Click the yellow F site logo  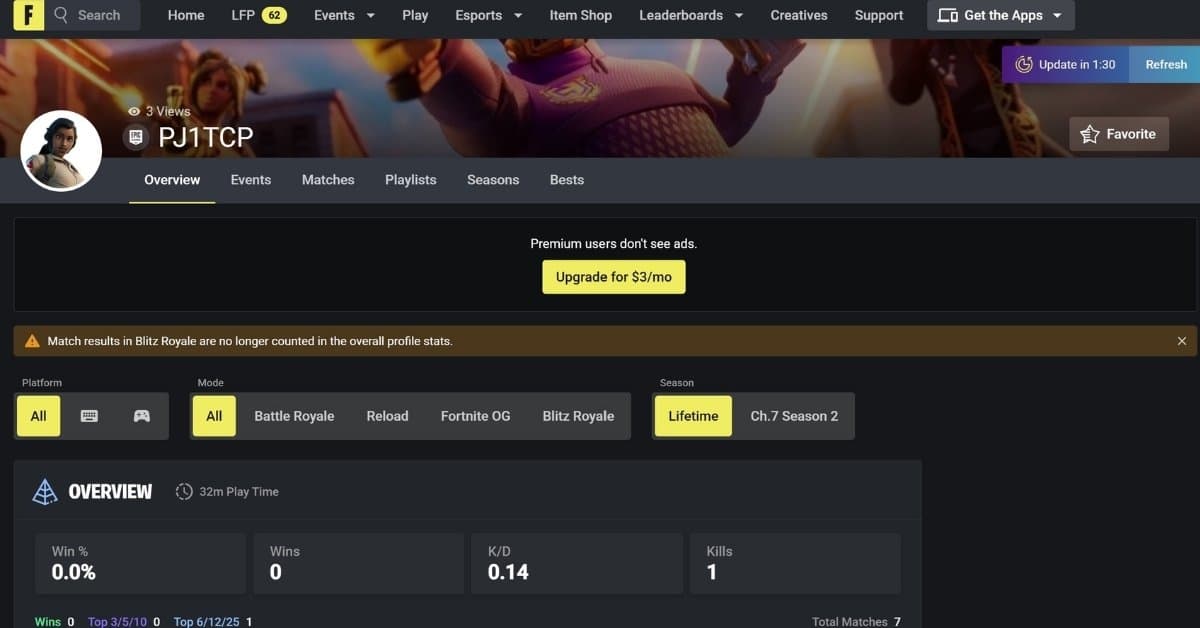[29, 15]
